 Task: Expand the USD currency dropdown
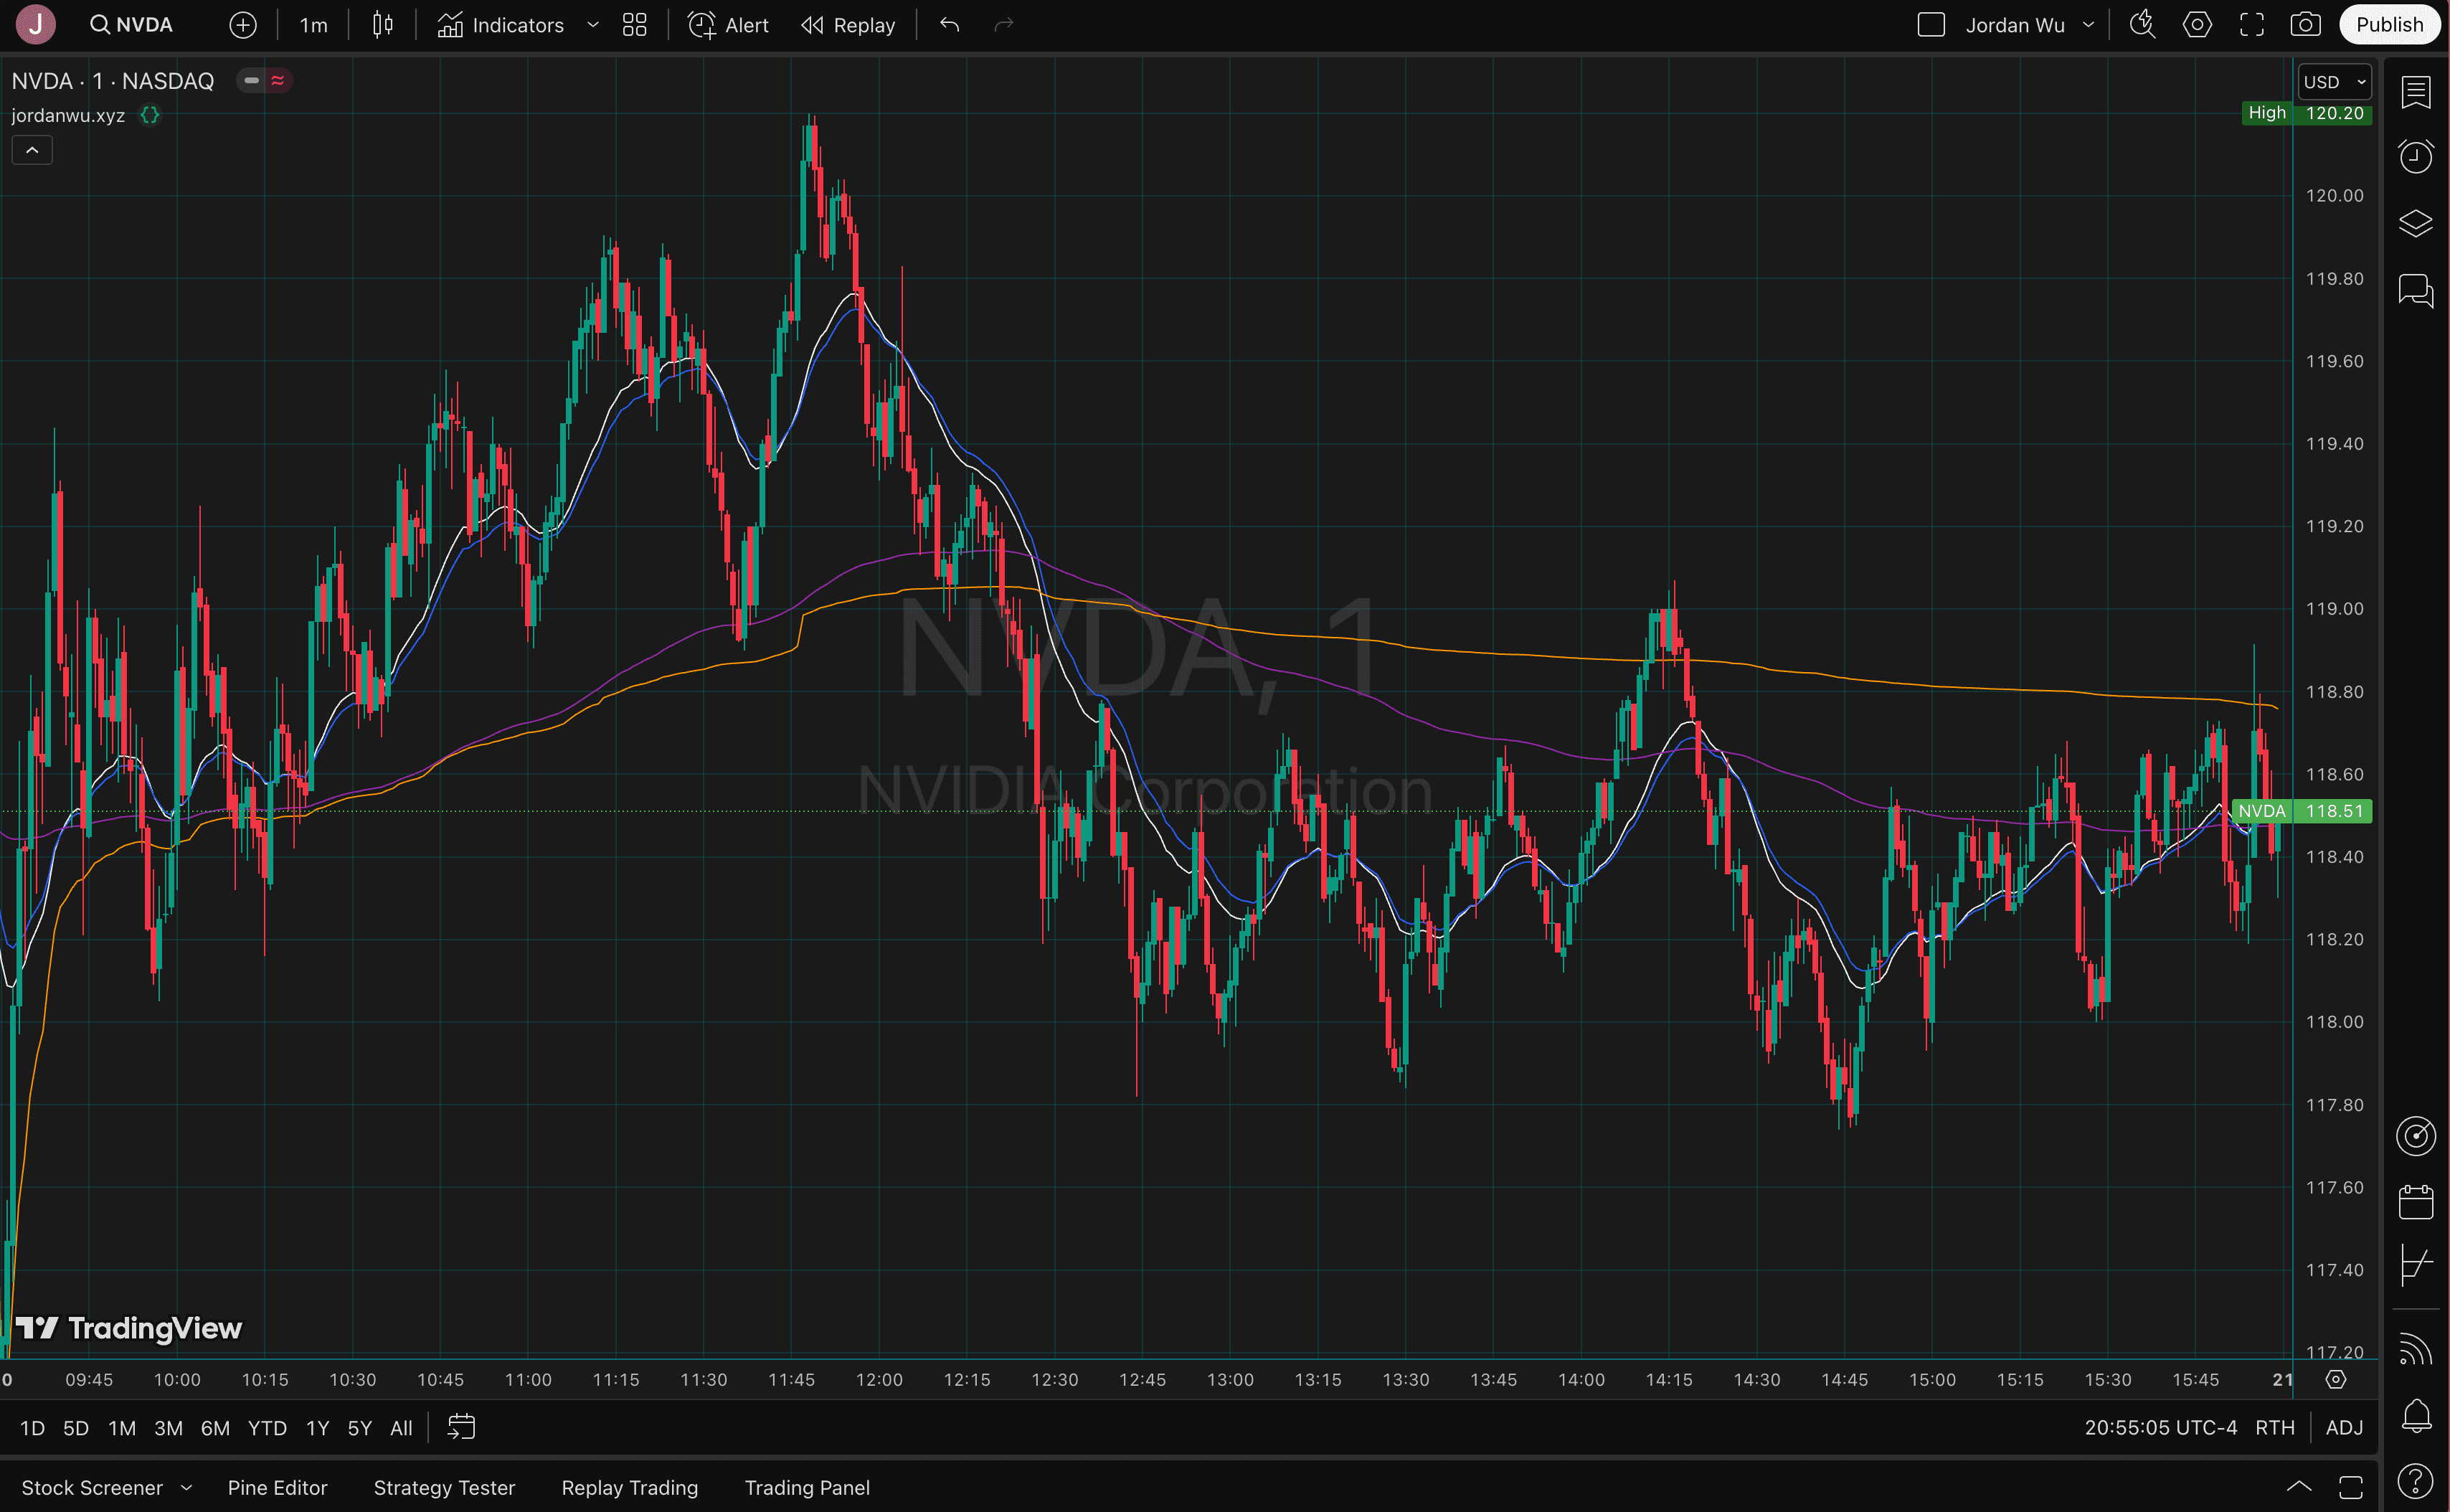point(2333,82)
